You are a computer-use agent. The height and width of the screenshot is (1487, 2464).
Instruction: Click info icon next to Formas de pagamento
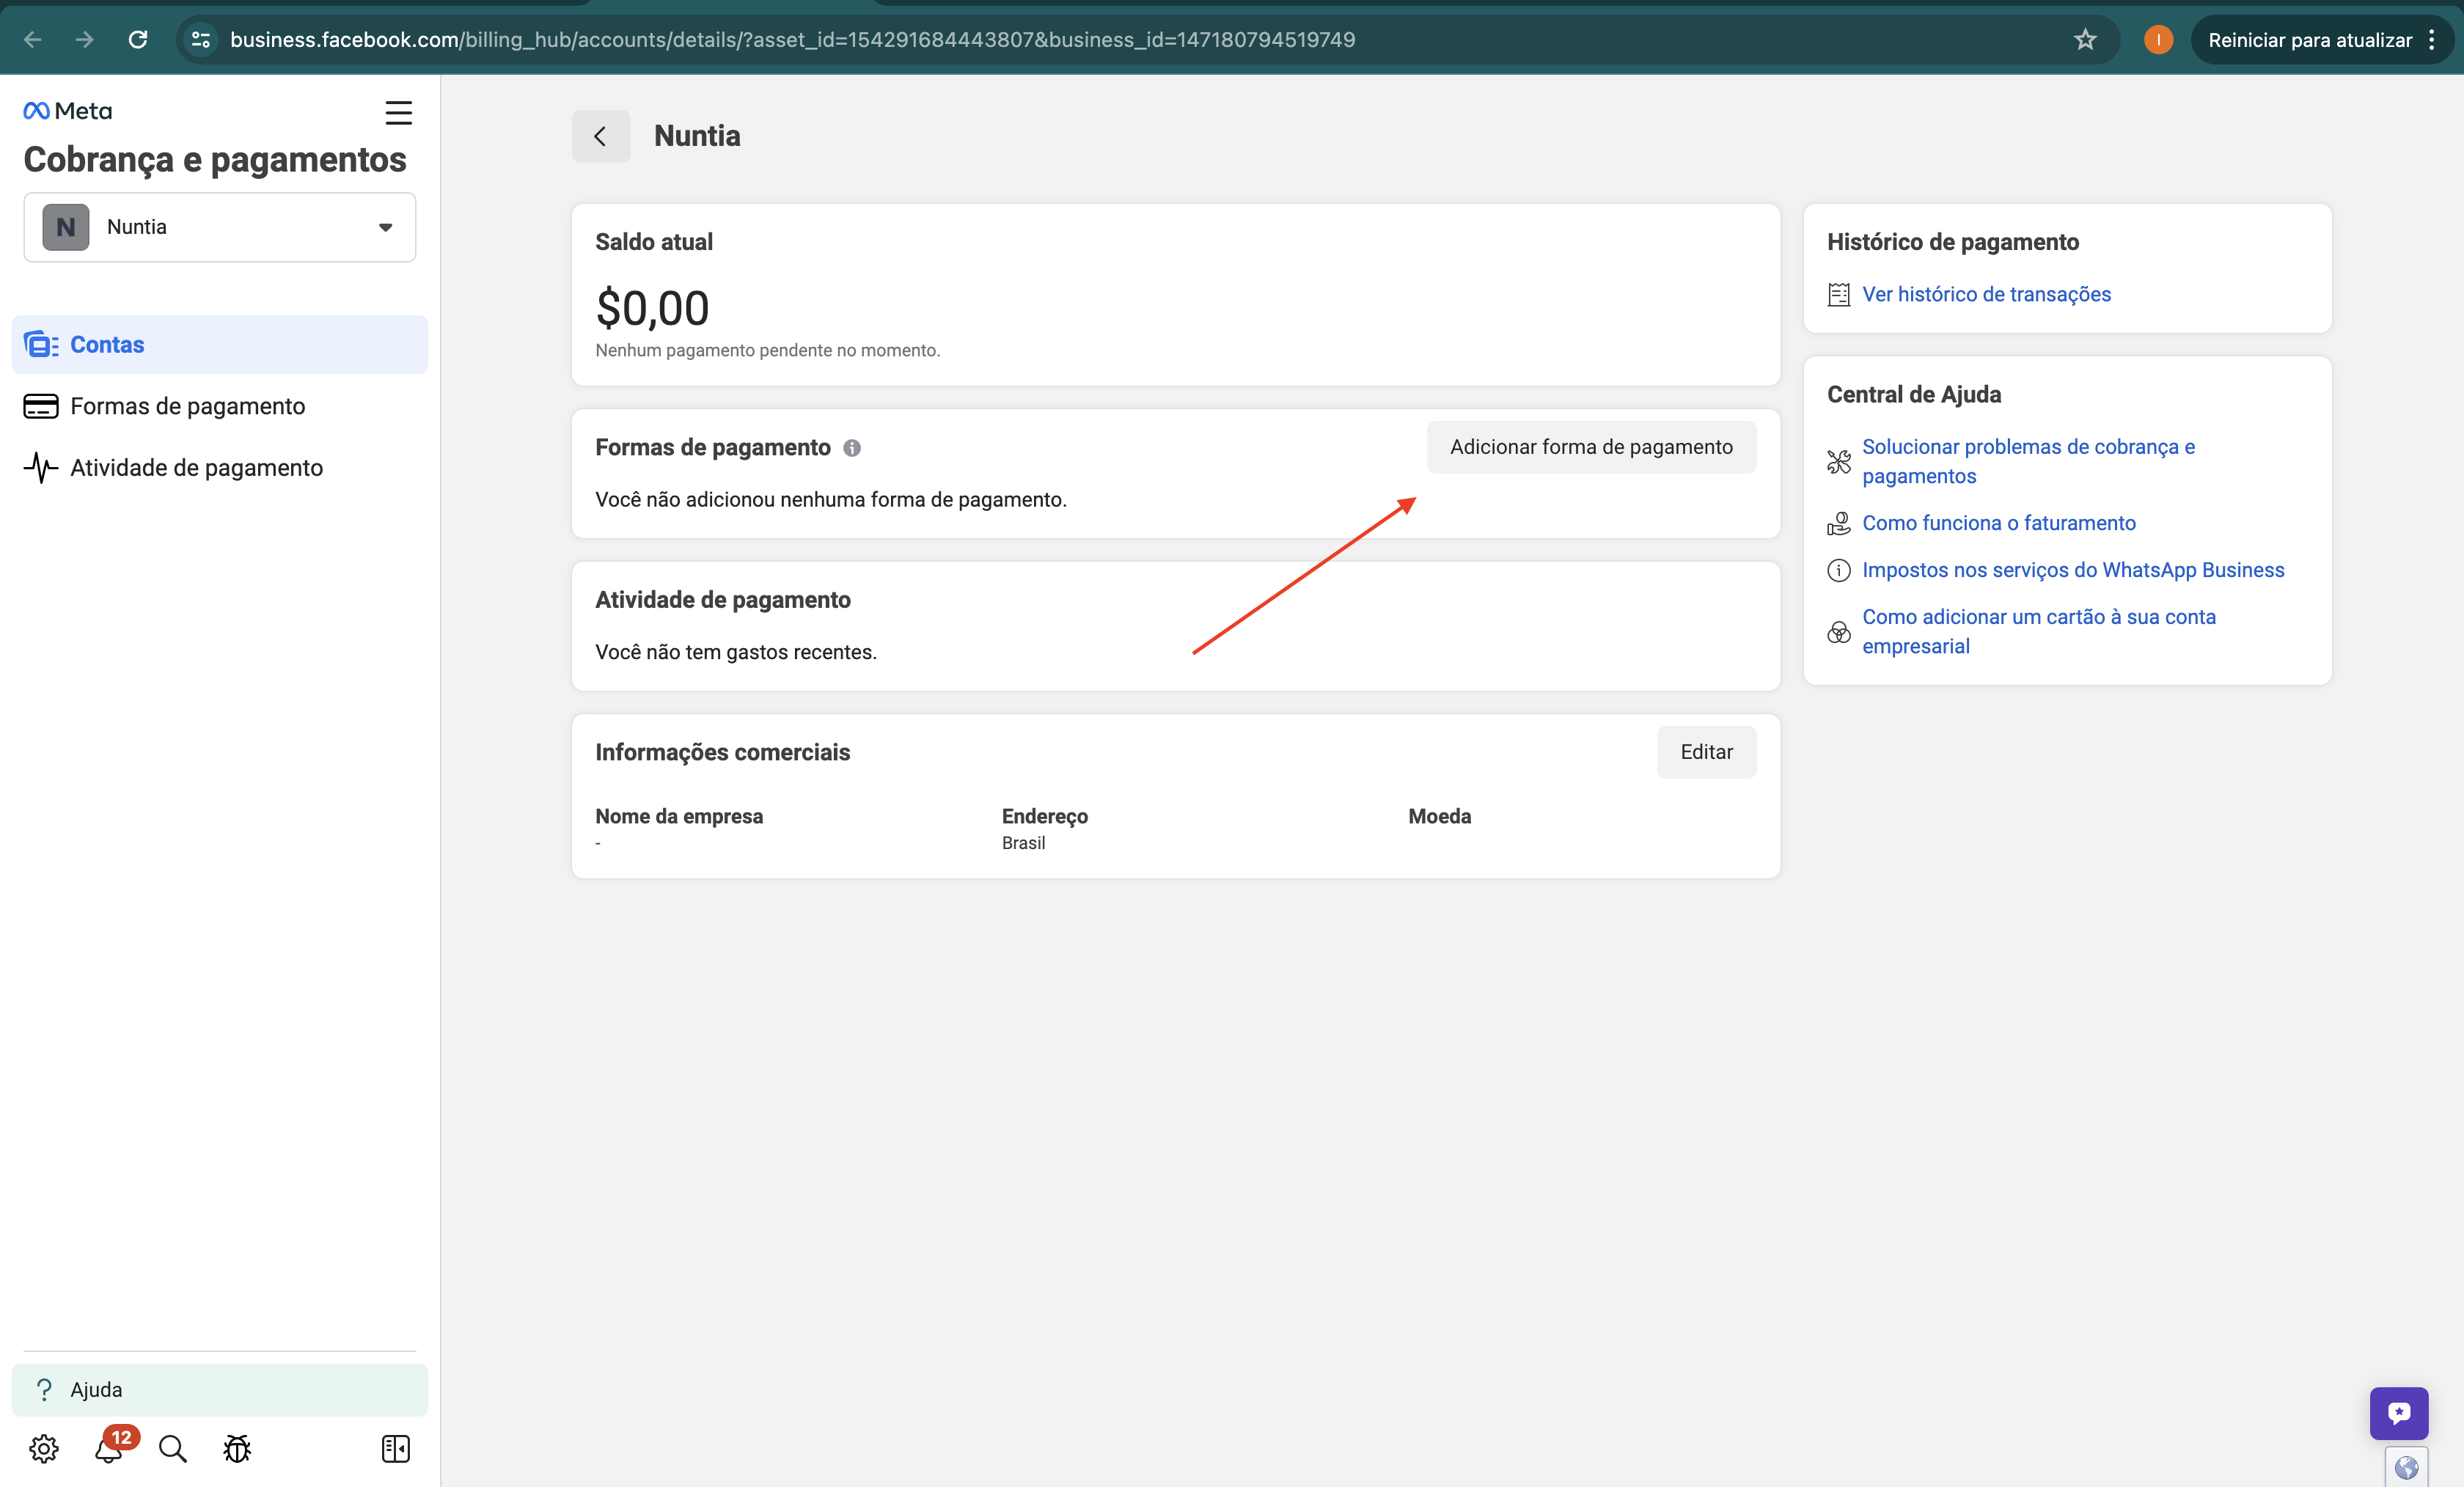[852, 448]
